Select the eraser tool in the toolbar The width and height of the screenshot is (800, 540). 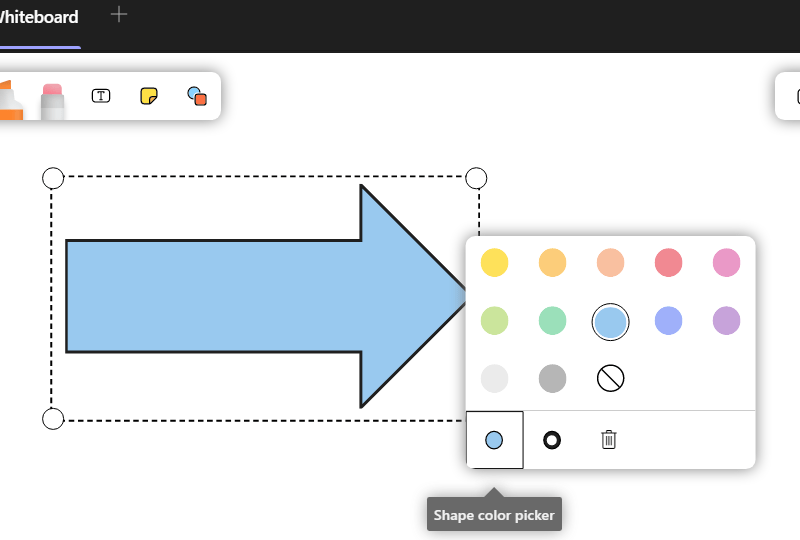click(x=53, y=99)
